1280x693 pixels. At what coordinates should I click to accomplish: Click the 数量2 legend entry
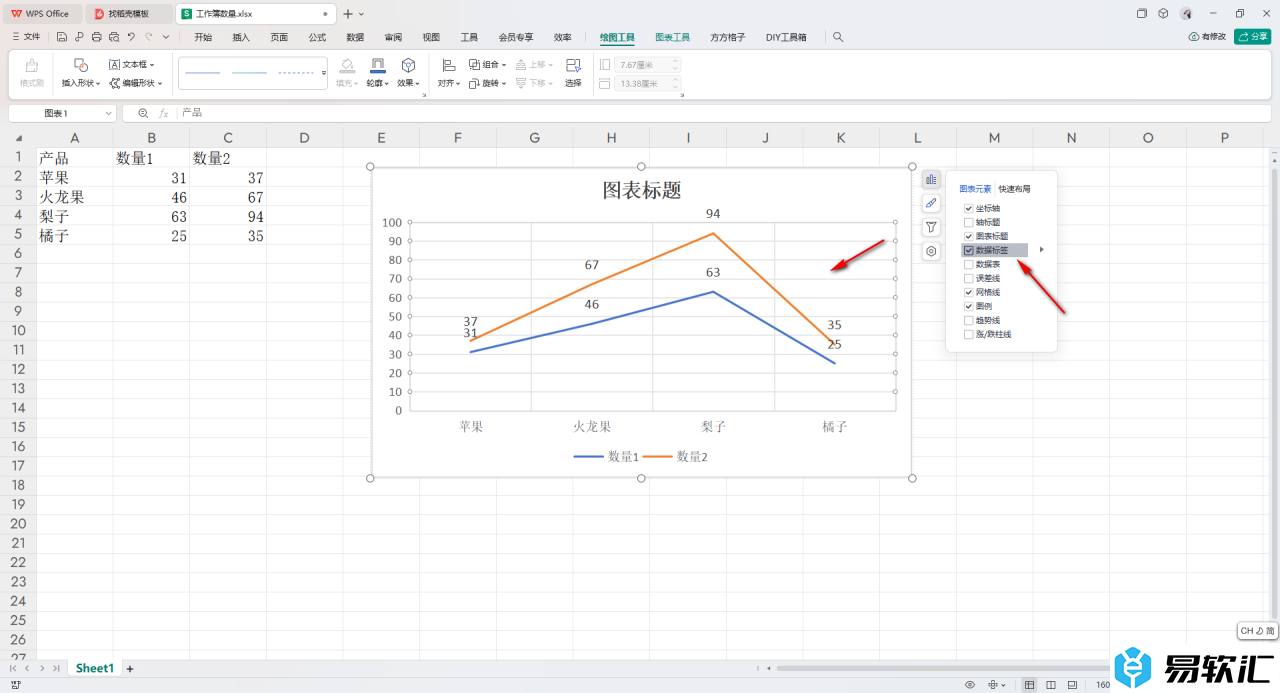675,456
